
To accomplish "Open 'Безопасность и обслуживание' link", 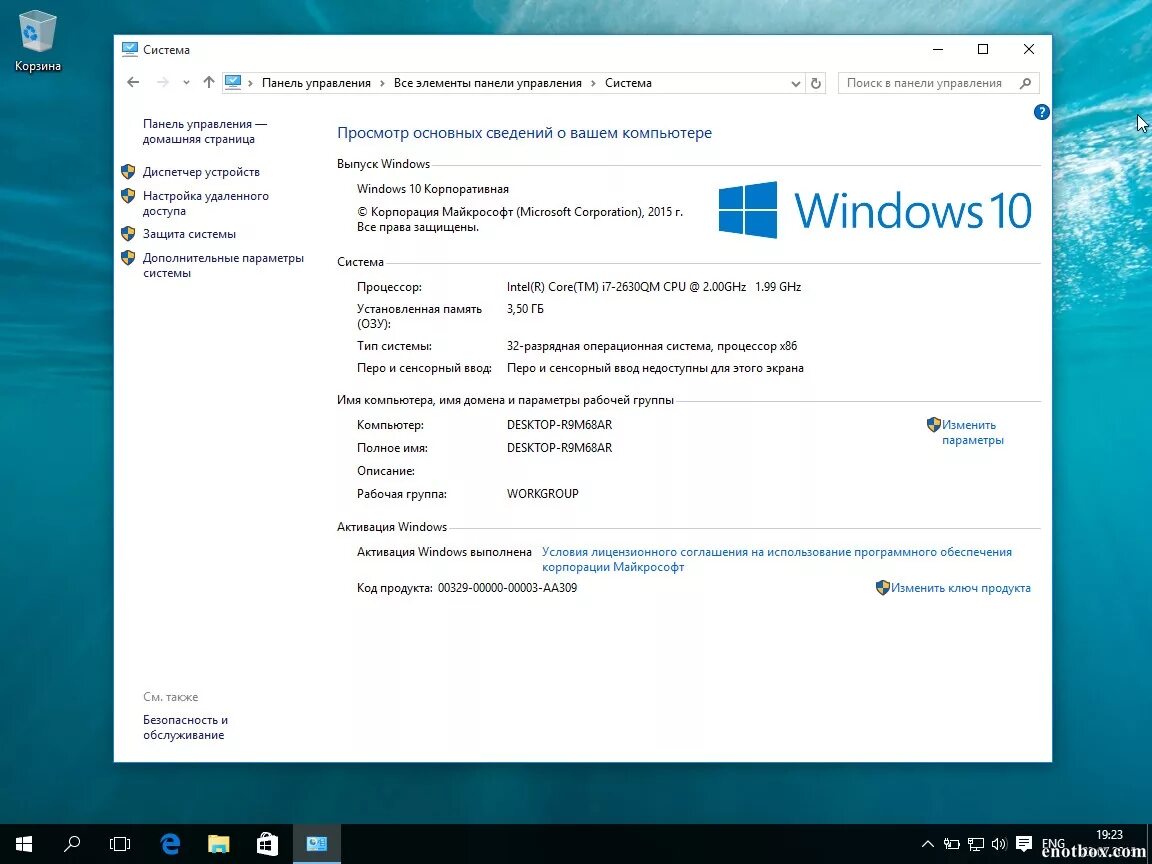I will click(x=185, y=727).
